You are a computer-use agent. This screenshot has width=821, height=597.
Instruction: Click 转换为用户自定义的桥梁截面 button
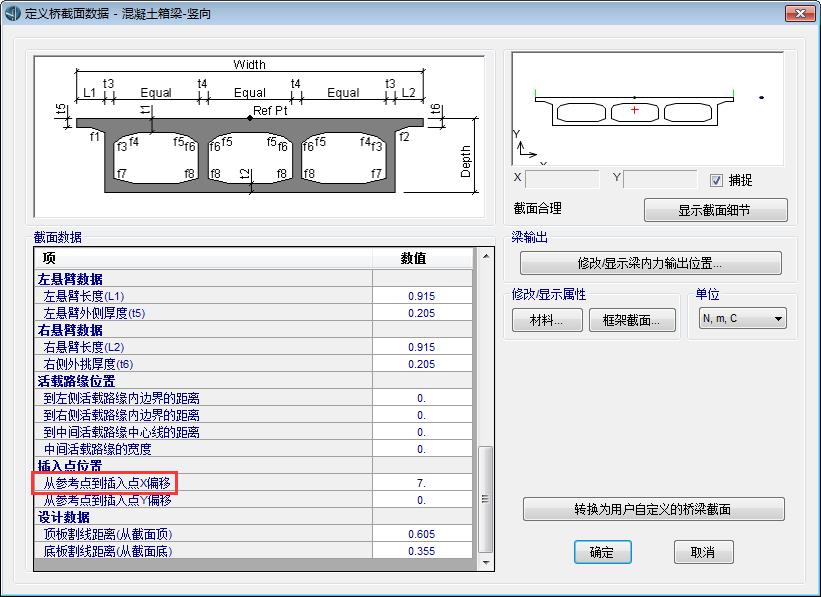click(653, 509)
